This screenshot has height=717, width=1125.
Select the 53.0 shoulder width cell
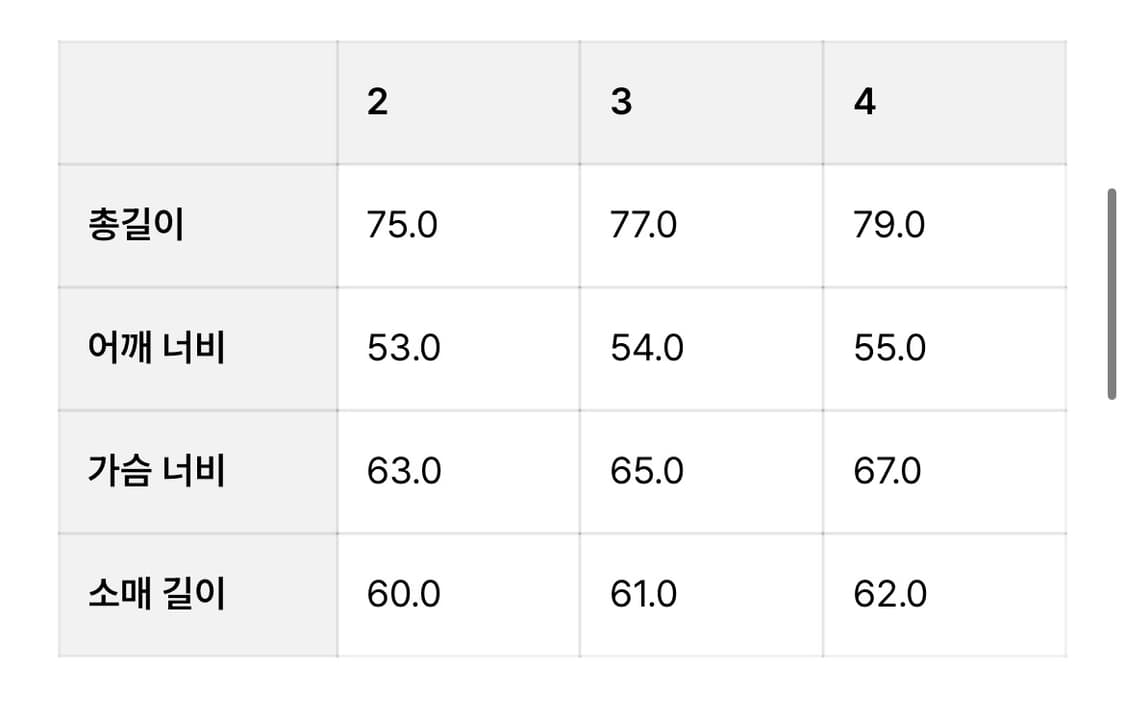[458, 349]
